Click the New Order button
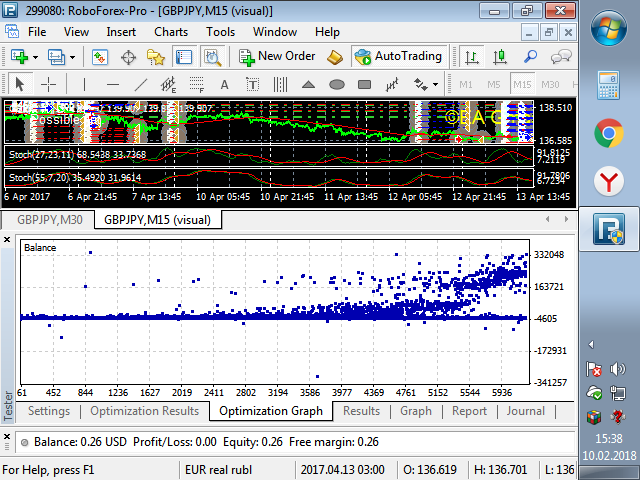The height and width of the screenshot is (480, 640). point(277,57)
